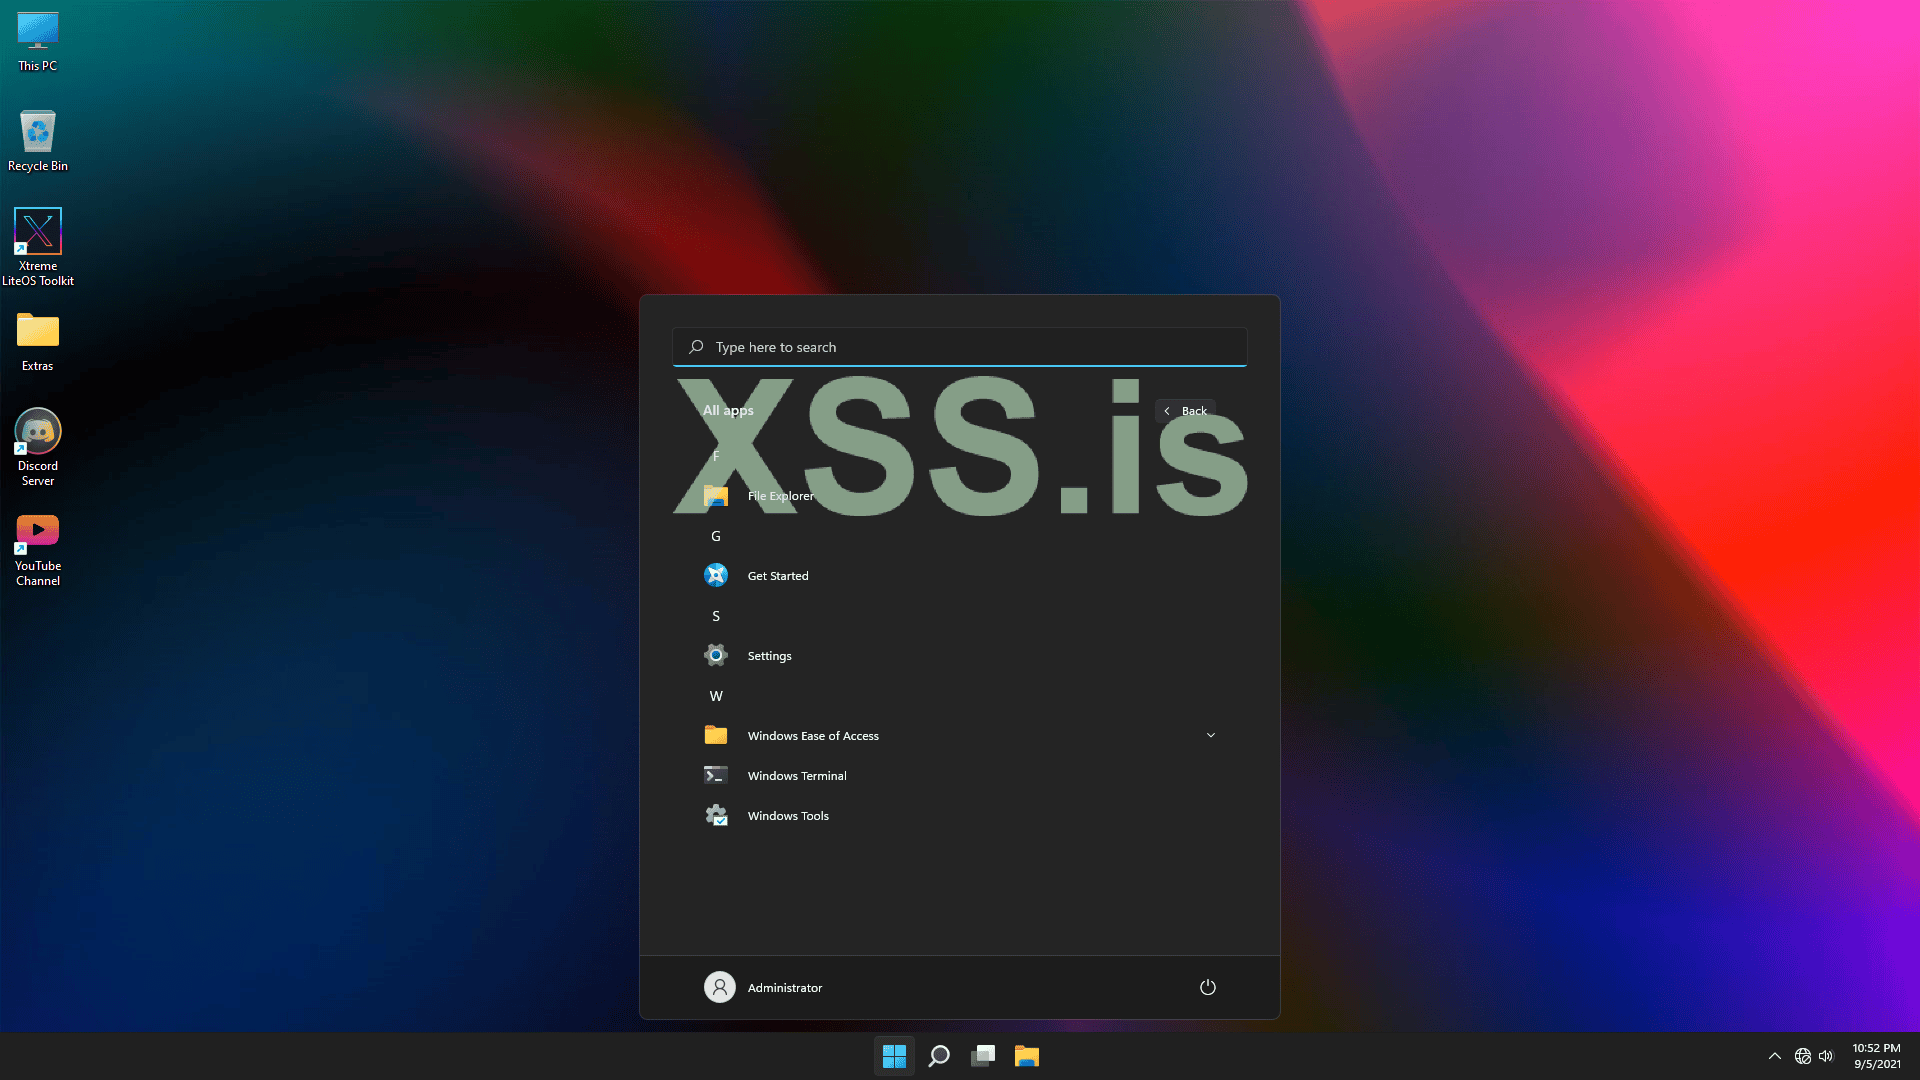The height and width of the screenshot is (1080, 1920).
Task: Click the Windows Start button on taskbar
Action: 894,1056
